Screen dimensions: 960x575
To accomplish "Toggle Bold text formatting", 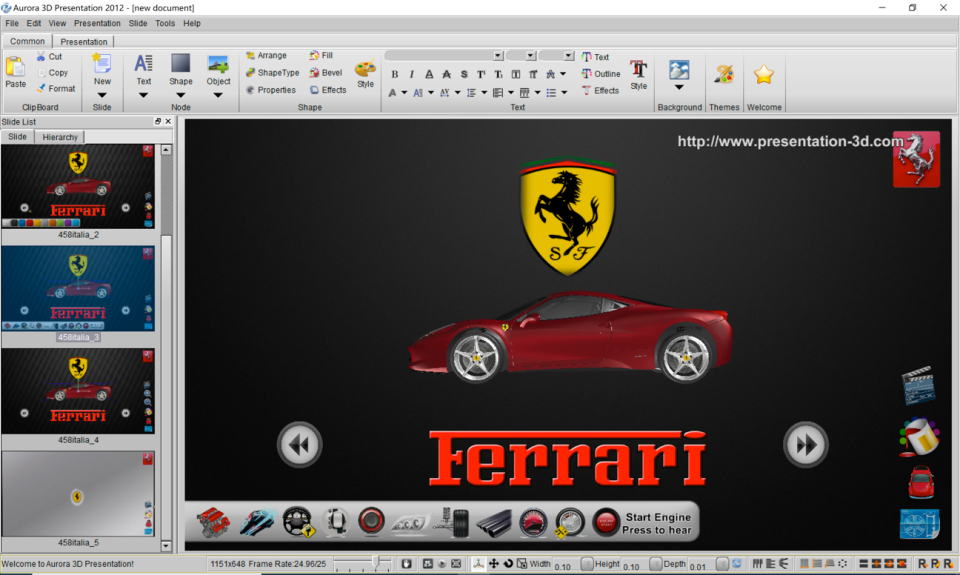I will pos(395,74).
